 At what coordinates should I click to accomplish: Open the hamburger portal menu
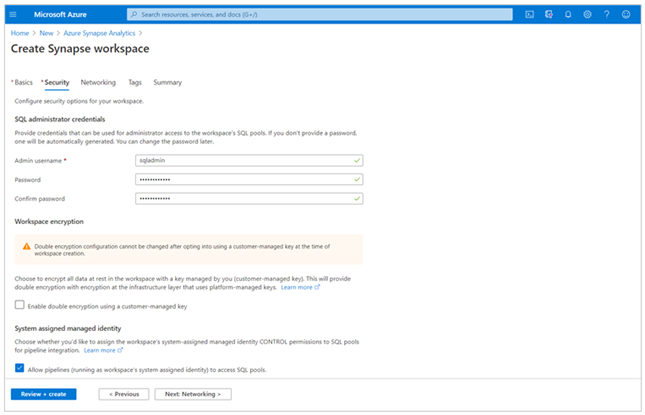[13, 14]
